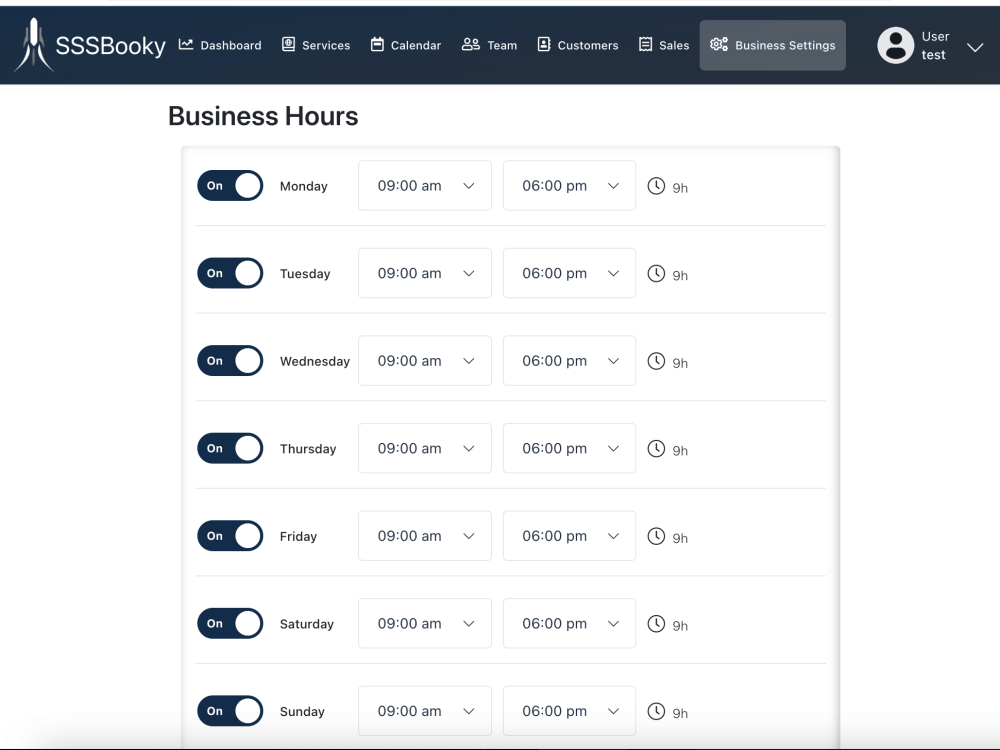Slide Wednesday's toggle to Off
Image resolution: width=1000 pixels, height=750 pixels.
tap(230, 361)
